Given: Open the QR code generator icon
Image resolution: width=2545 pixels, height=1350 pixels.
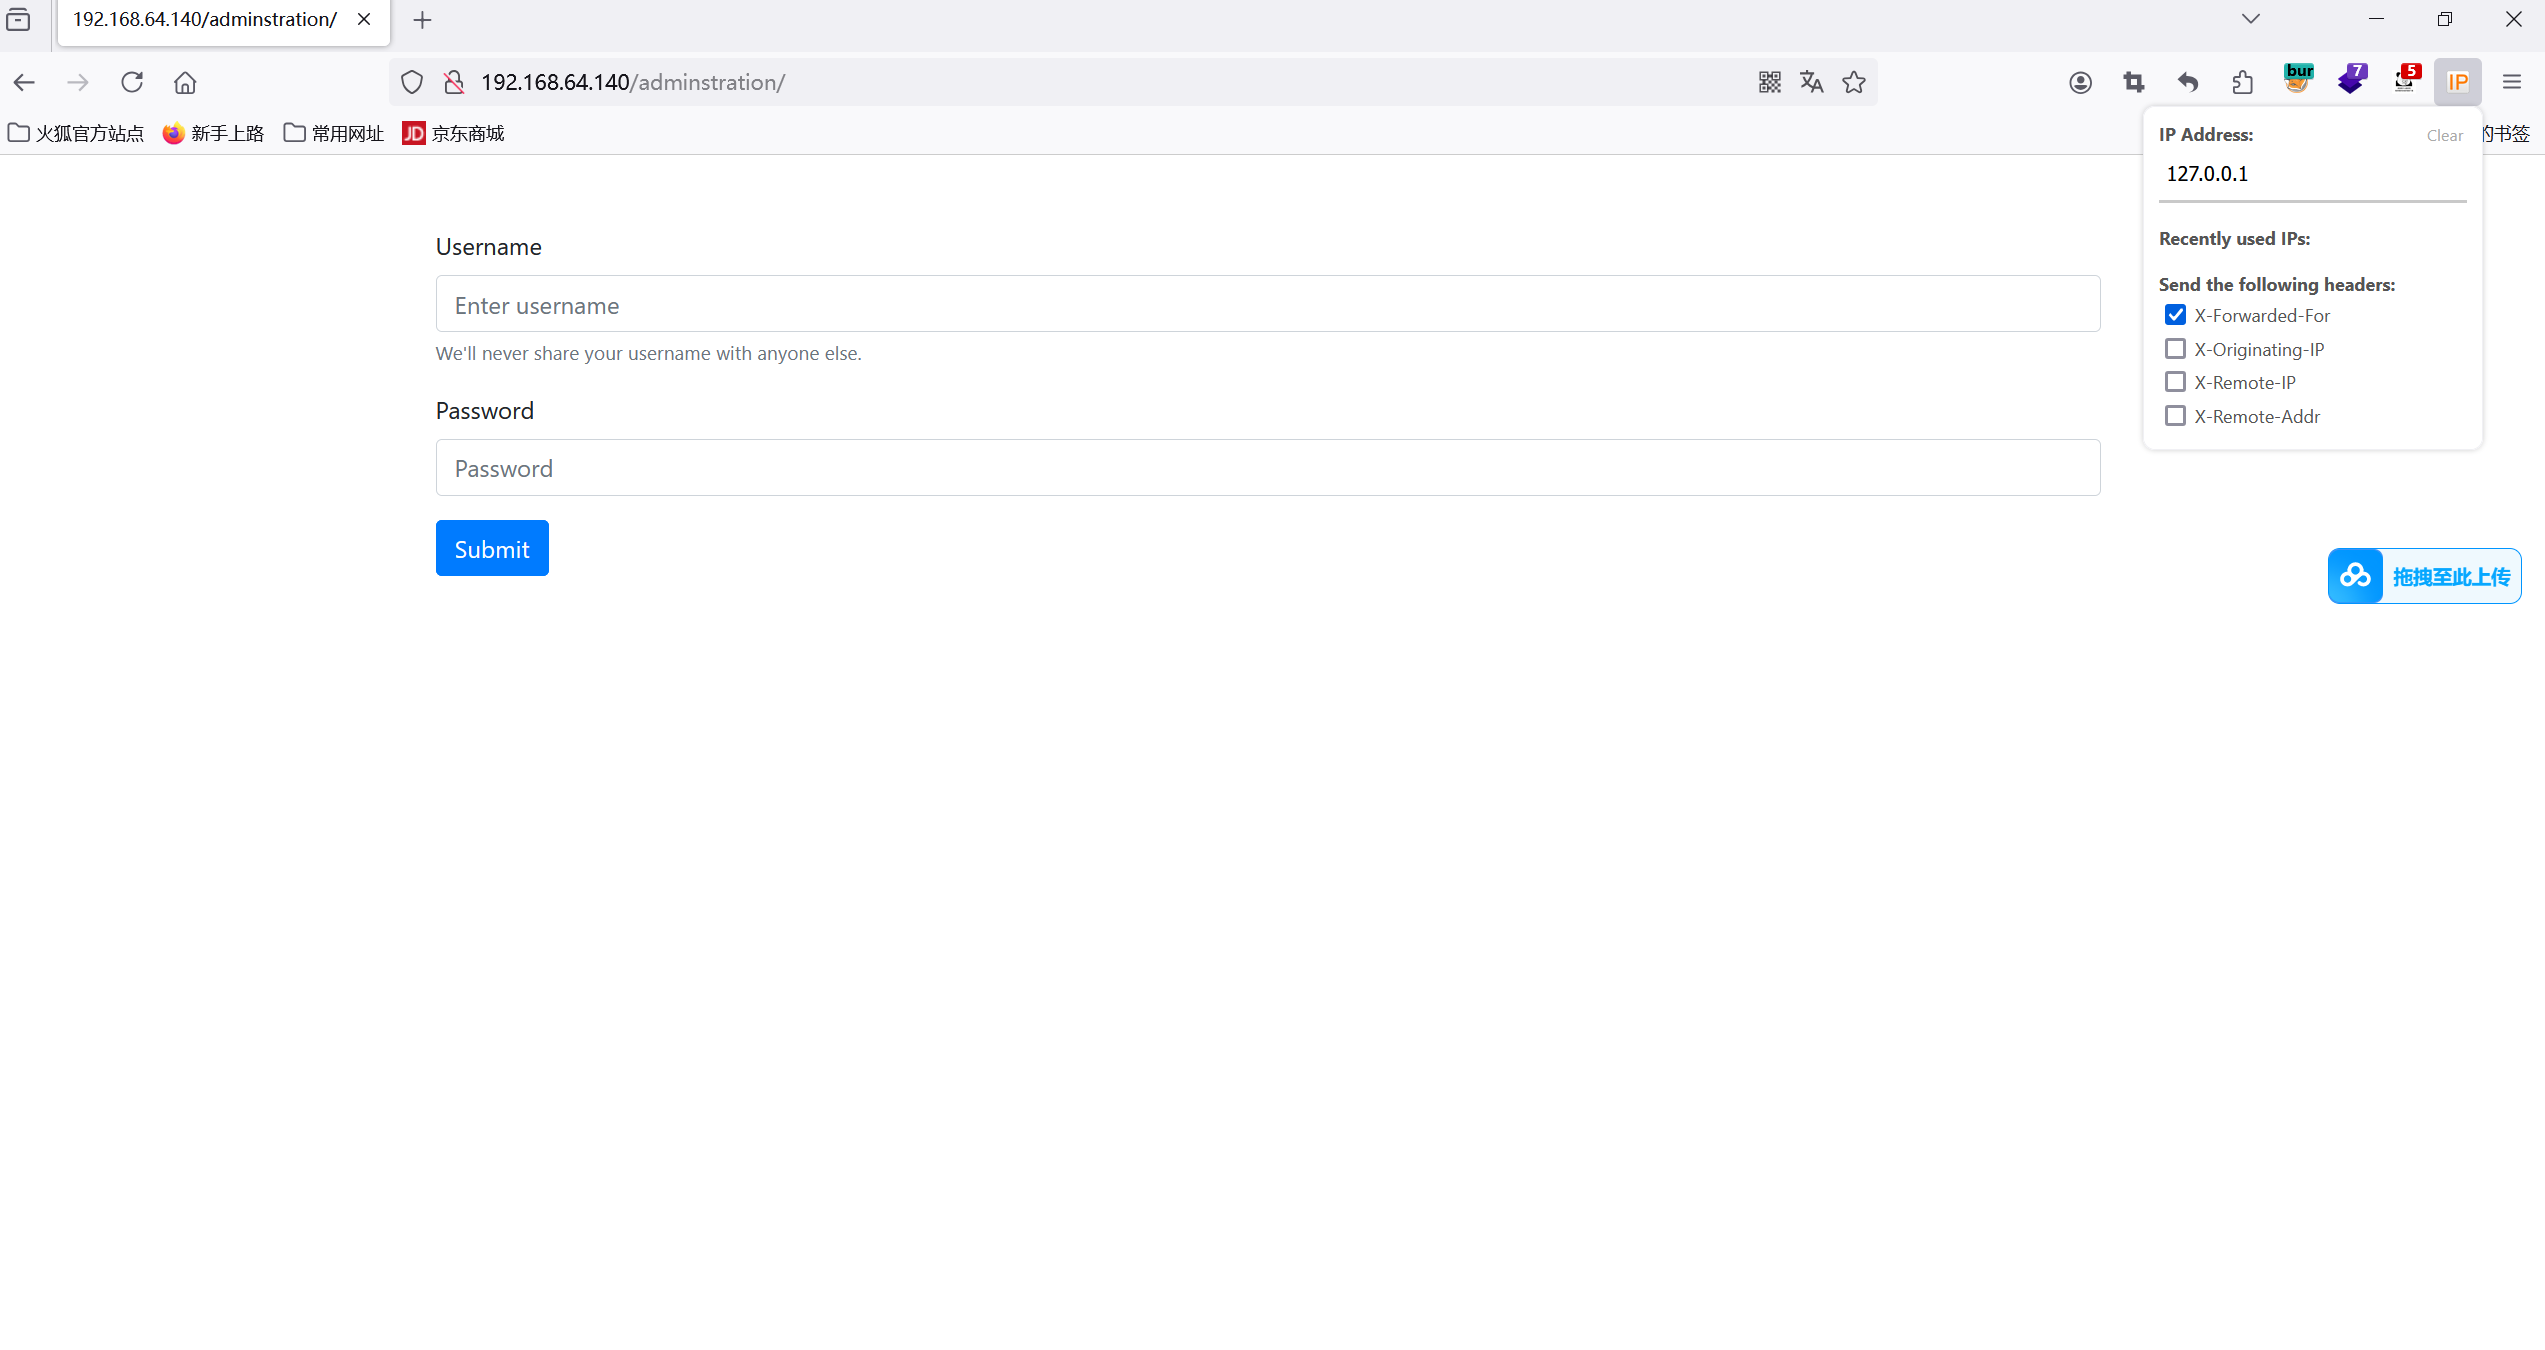Looking at the screenshot, I should (1769, 82).
